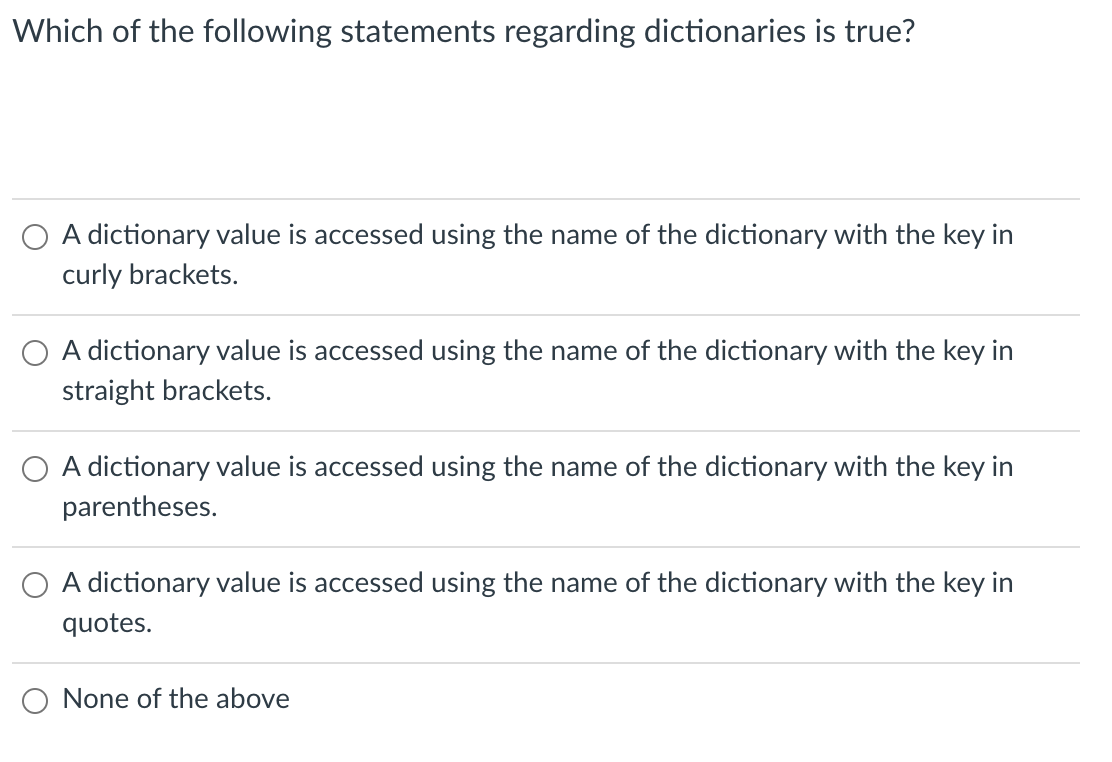Select the radio button for straight brackets answer
1112x762 pixels.
pyautogui.click(x=35, y=353)
